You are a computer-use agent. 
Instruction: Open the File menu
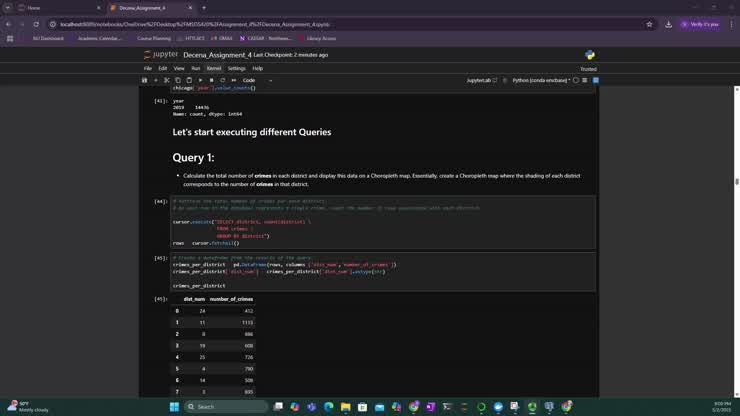point(148,68)
